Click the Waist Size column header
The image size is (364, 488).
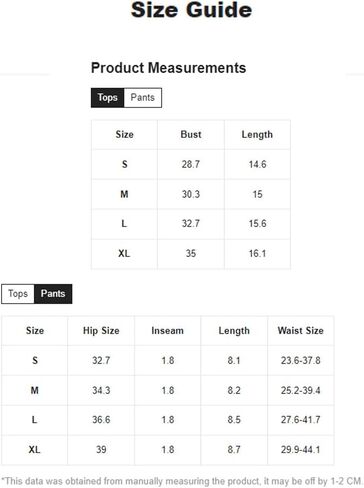click(x=300, y=330)
